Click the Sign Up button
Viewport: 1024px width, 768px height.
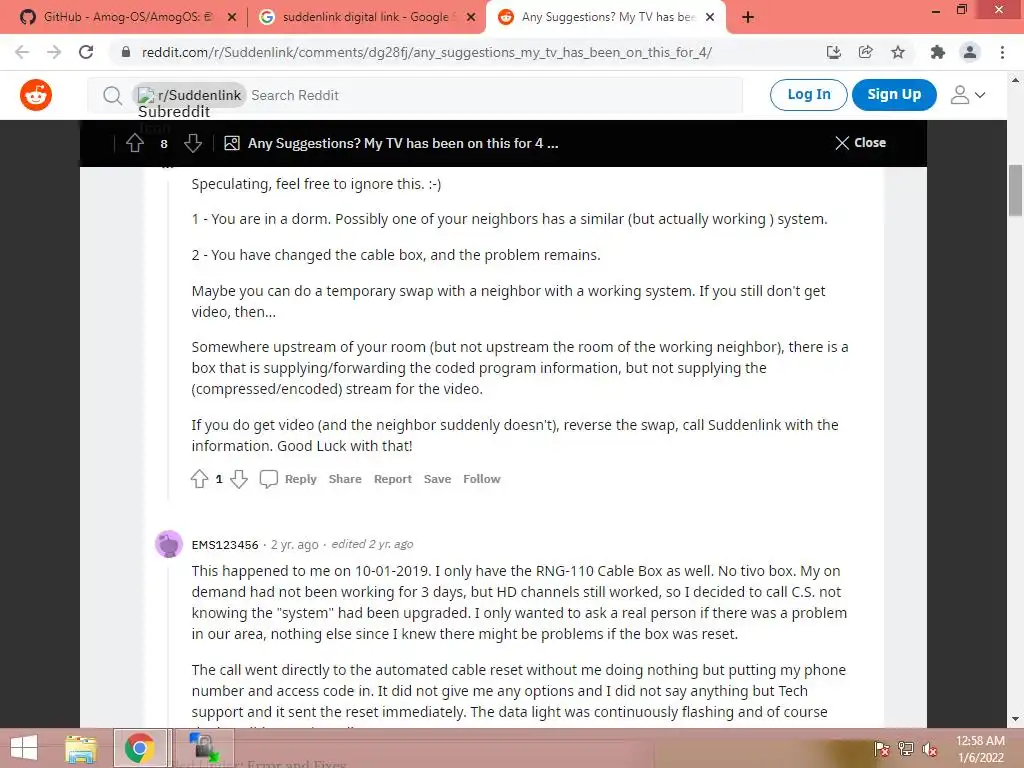click(x=894, y=95)
